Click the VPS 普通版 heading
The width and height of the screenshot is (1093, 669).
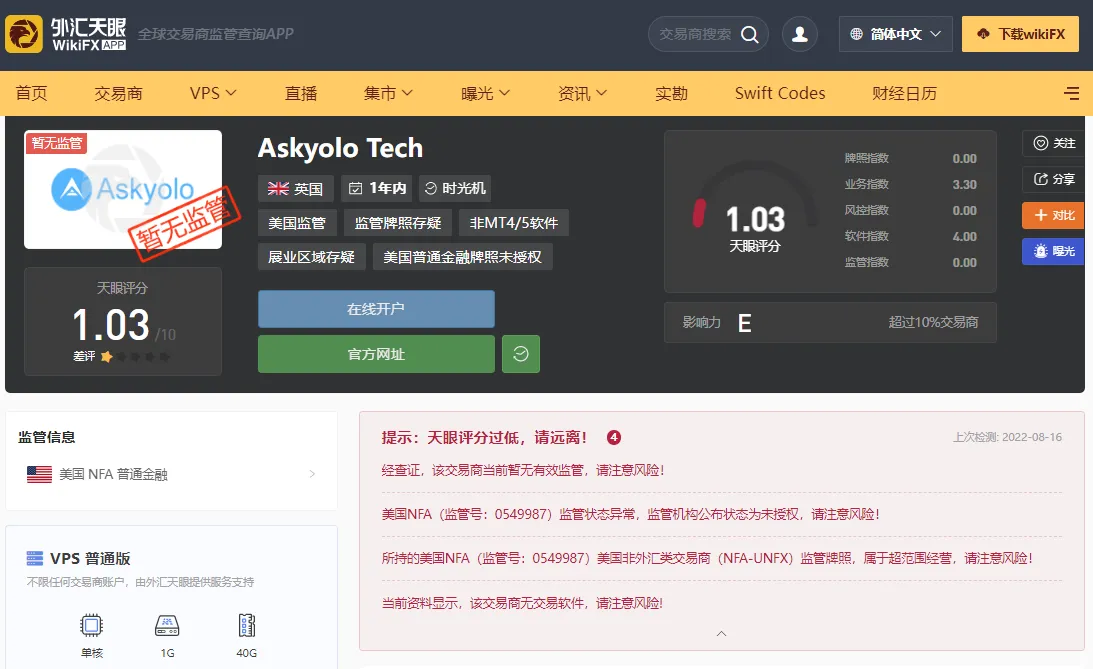(x=90, y=558)
